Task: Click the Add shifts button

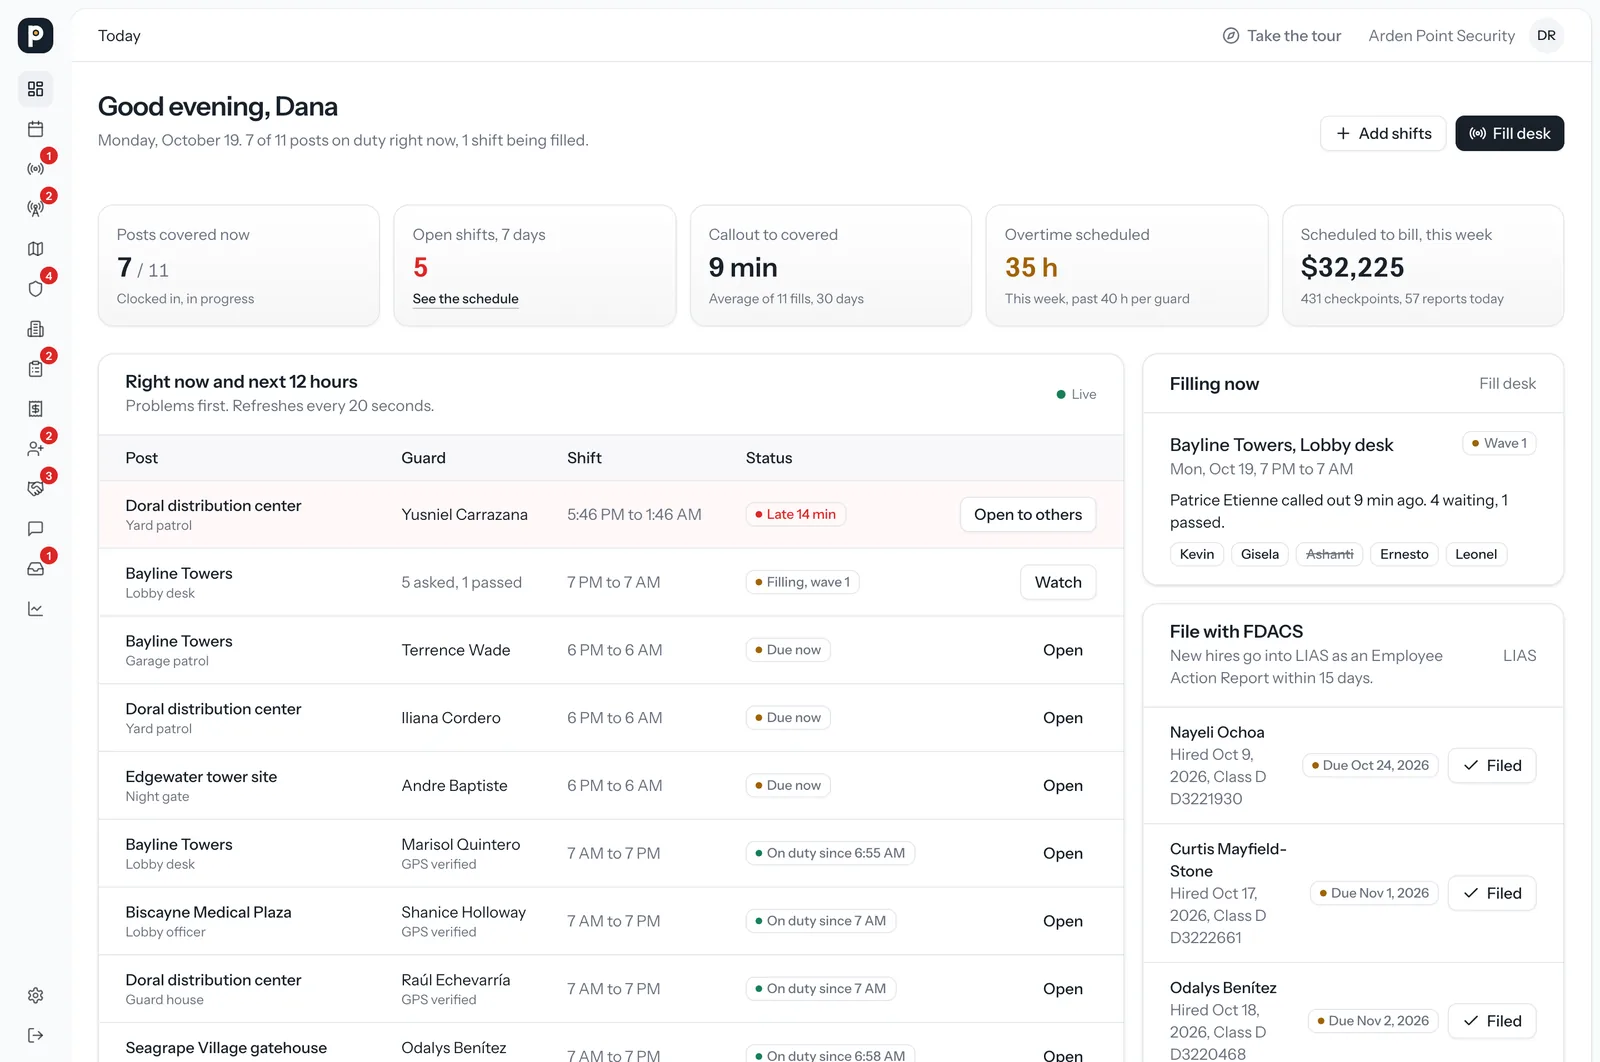Action: click(x=1383, y=133)
